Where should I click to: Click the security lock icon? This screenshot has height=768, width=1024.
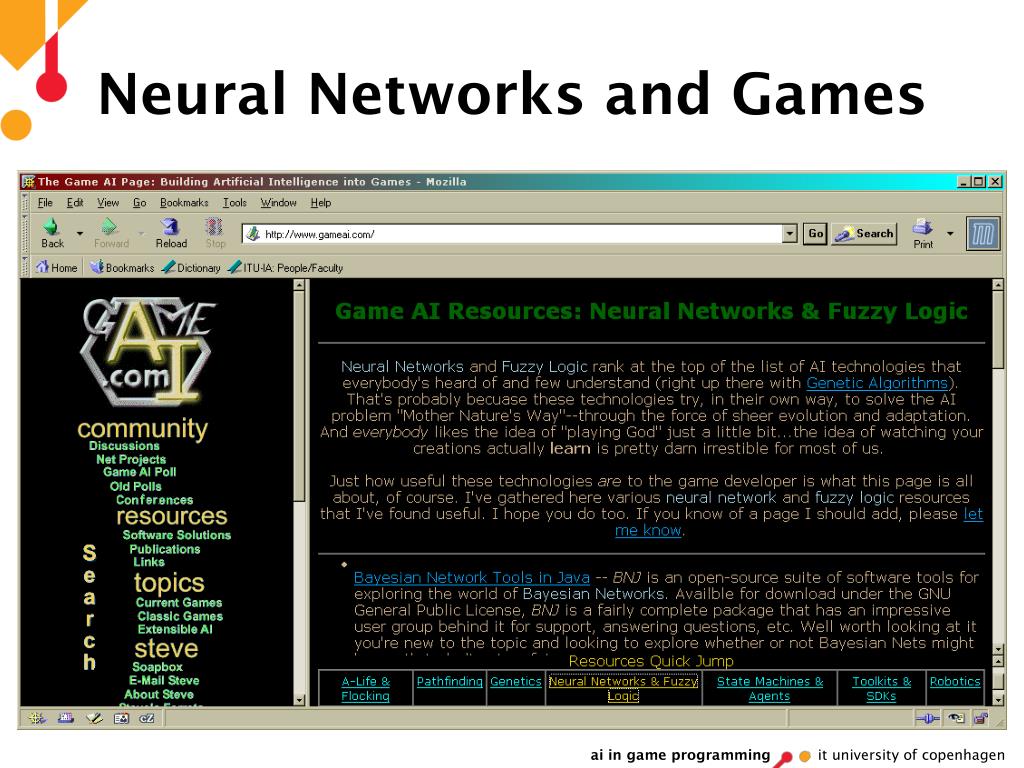point(981,719)
